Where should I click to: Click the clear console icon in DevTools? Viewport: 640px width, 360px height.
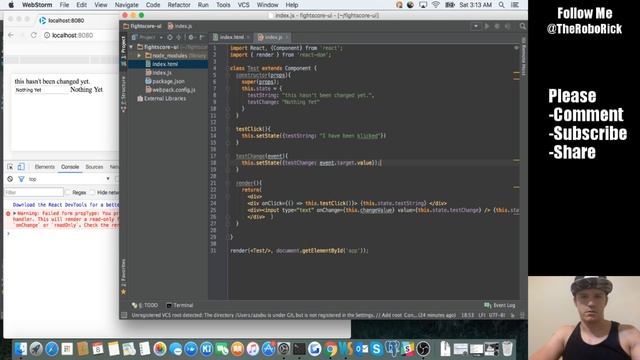click(10, 179)
